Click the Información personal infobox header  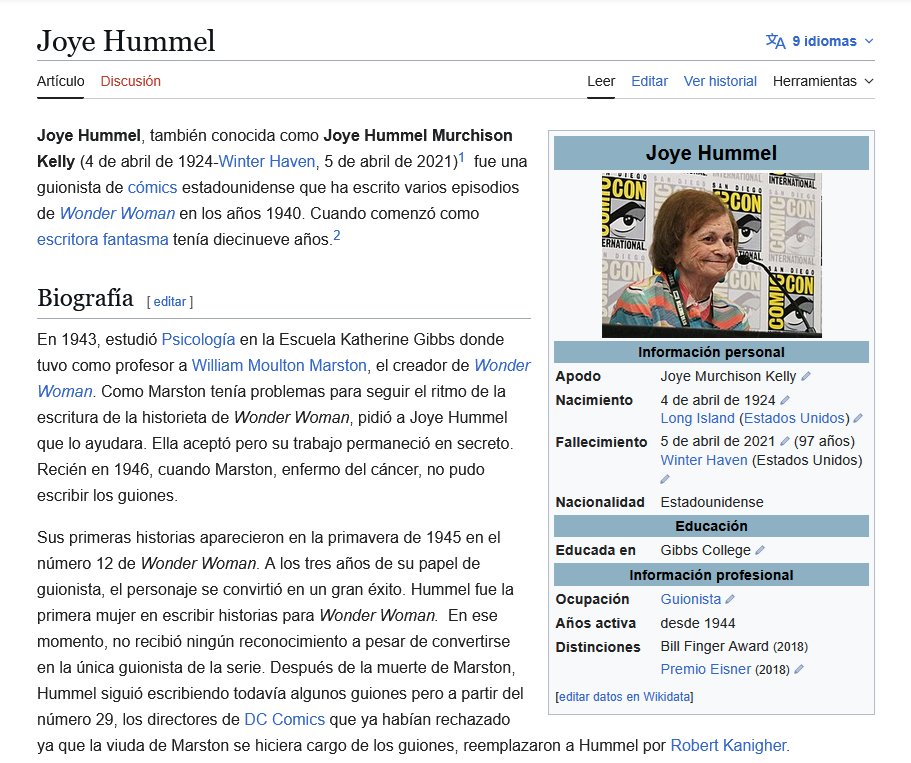pos(711,352)
